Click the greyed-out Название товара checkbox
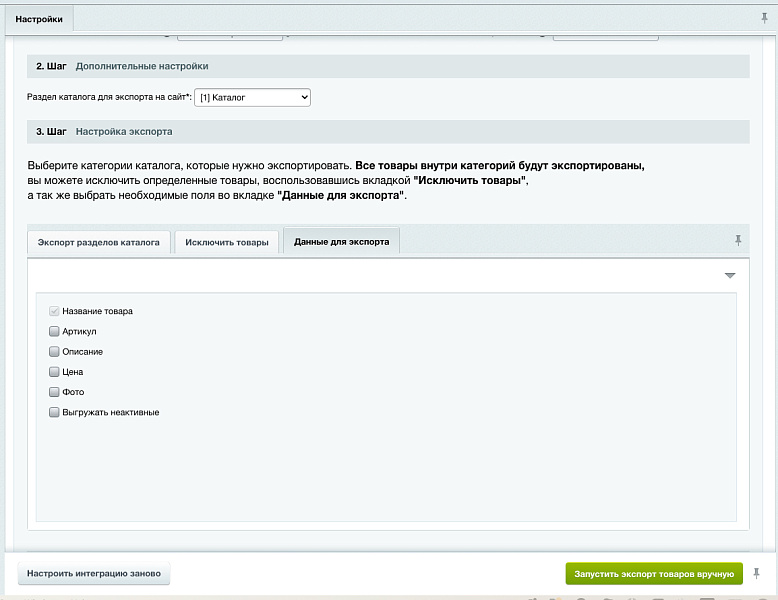This screenshot has height=600, width=778. 54,311
